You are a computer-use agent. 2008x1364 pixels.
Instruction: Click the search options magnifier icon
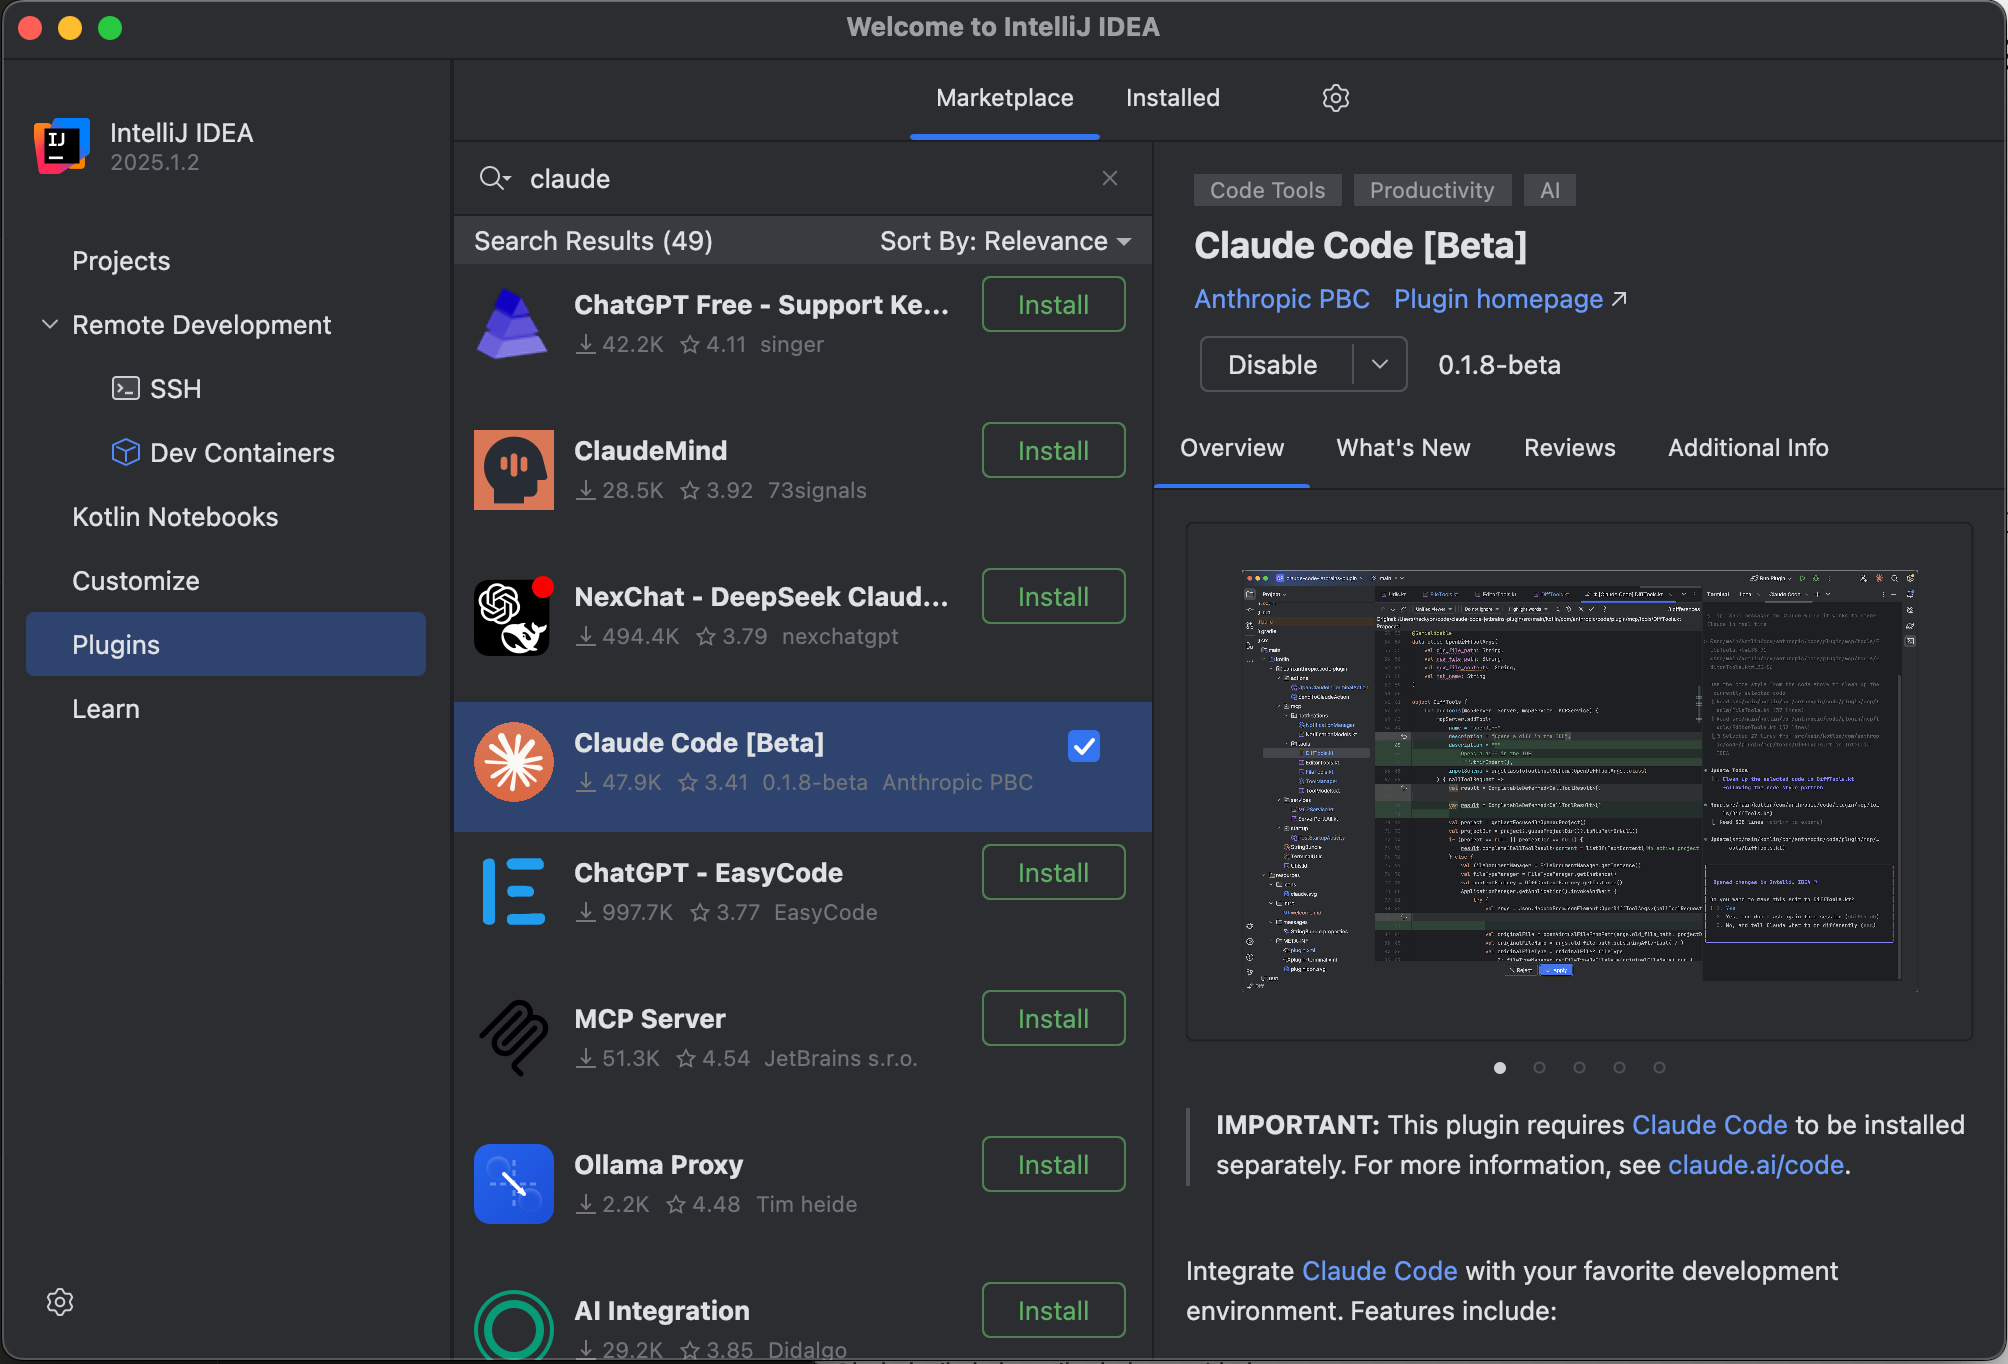coord(494,178)
